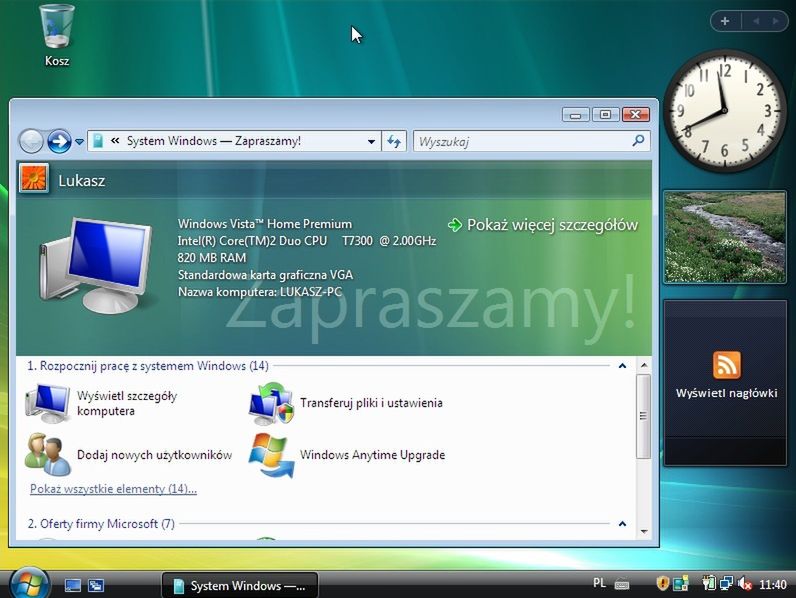The height and width of the screenshot is (598, 796).
Task: Click the Nazwa komputera: LUKASZ-PC text
Action: (259, 292)
